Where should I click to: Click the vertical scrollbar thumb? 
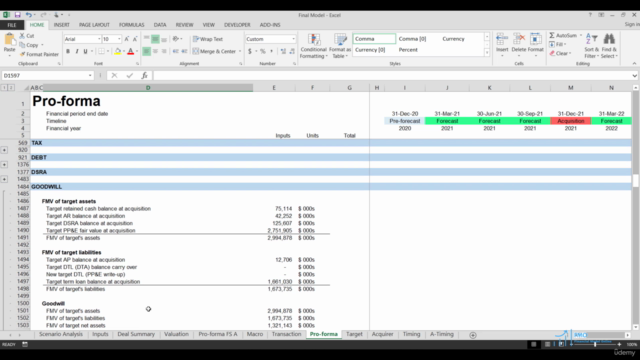click(636, 180)
